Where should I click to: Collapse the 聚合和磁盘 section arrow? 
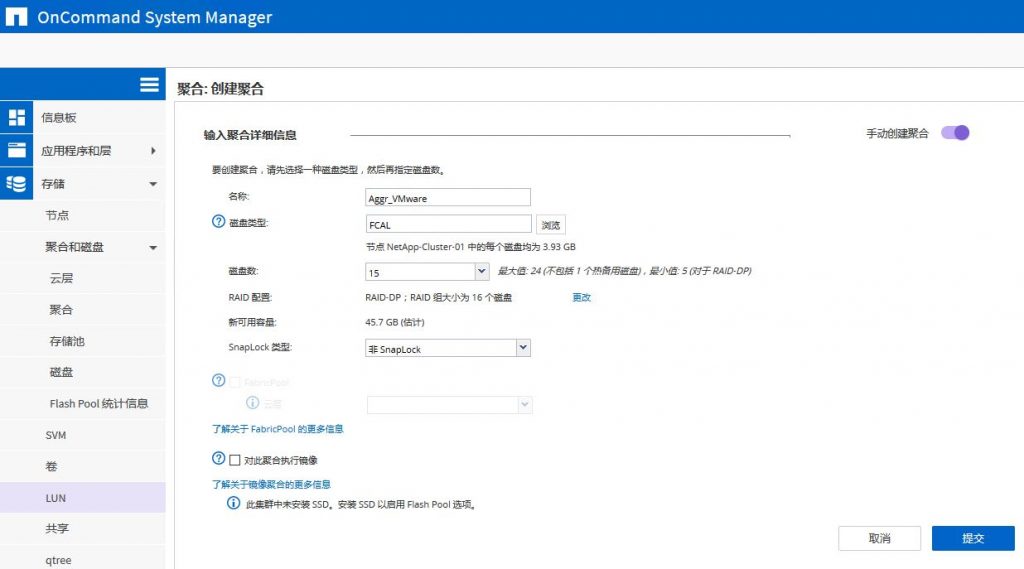click(153, 248)
